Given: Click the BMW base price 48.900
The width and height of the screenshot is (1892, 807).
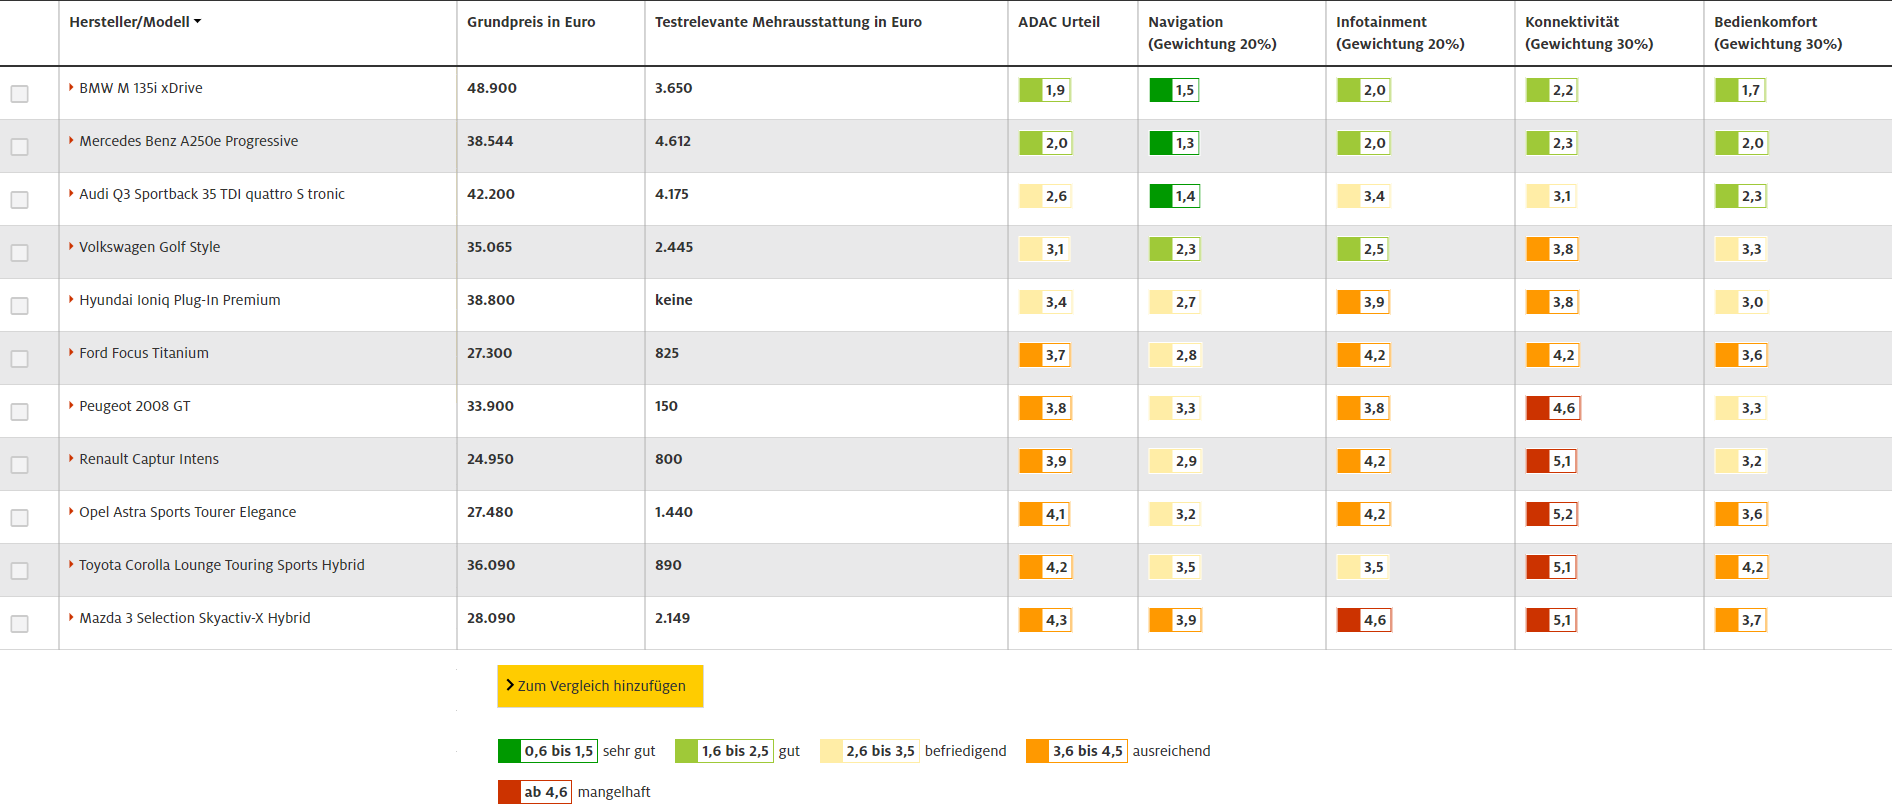Looking at the screenshot, I should point(492,88).
